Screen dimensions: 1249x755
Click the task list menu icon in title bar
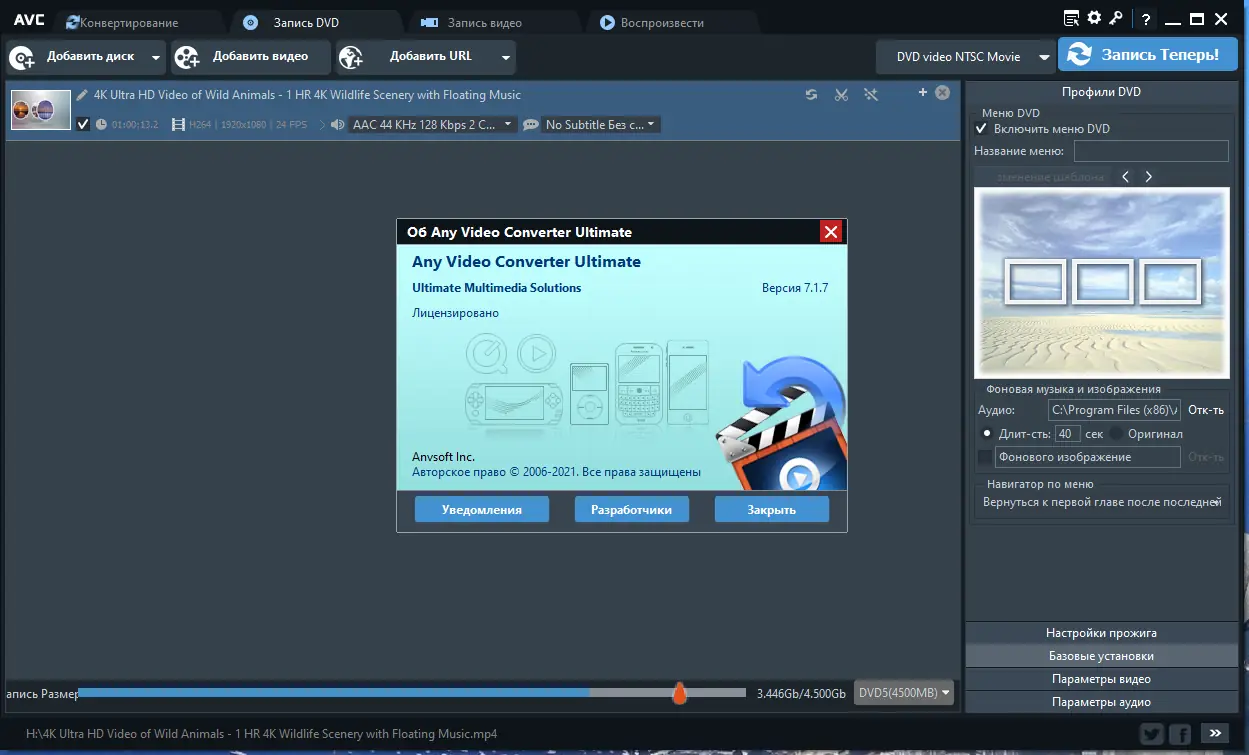[1072, 18]
